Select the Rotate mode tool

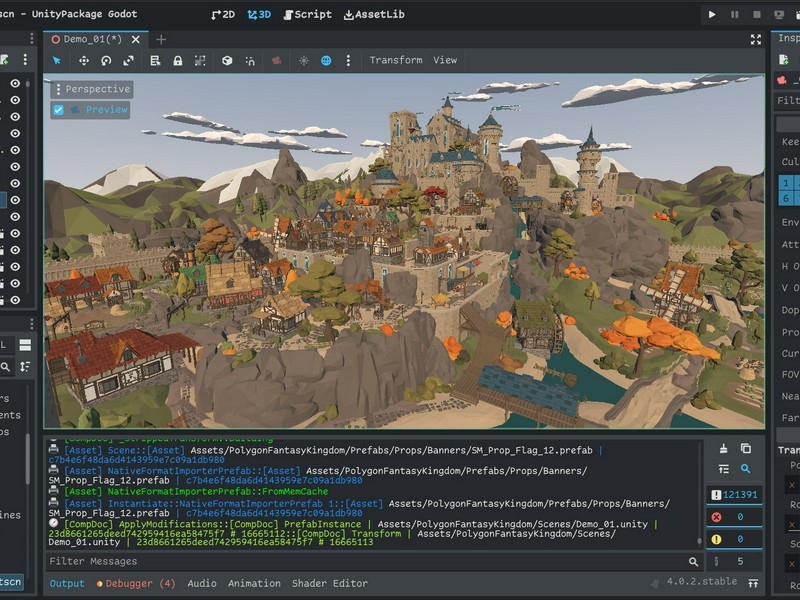pyautogui.click(x=106, y=60)
